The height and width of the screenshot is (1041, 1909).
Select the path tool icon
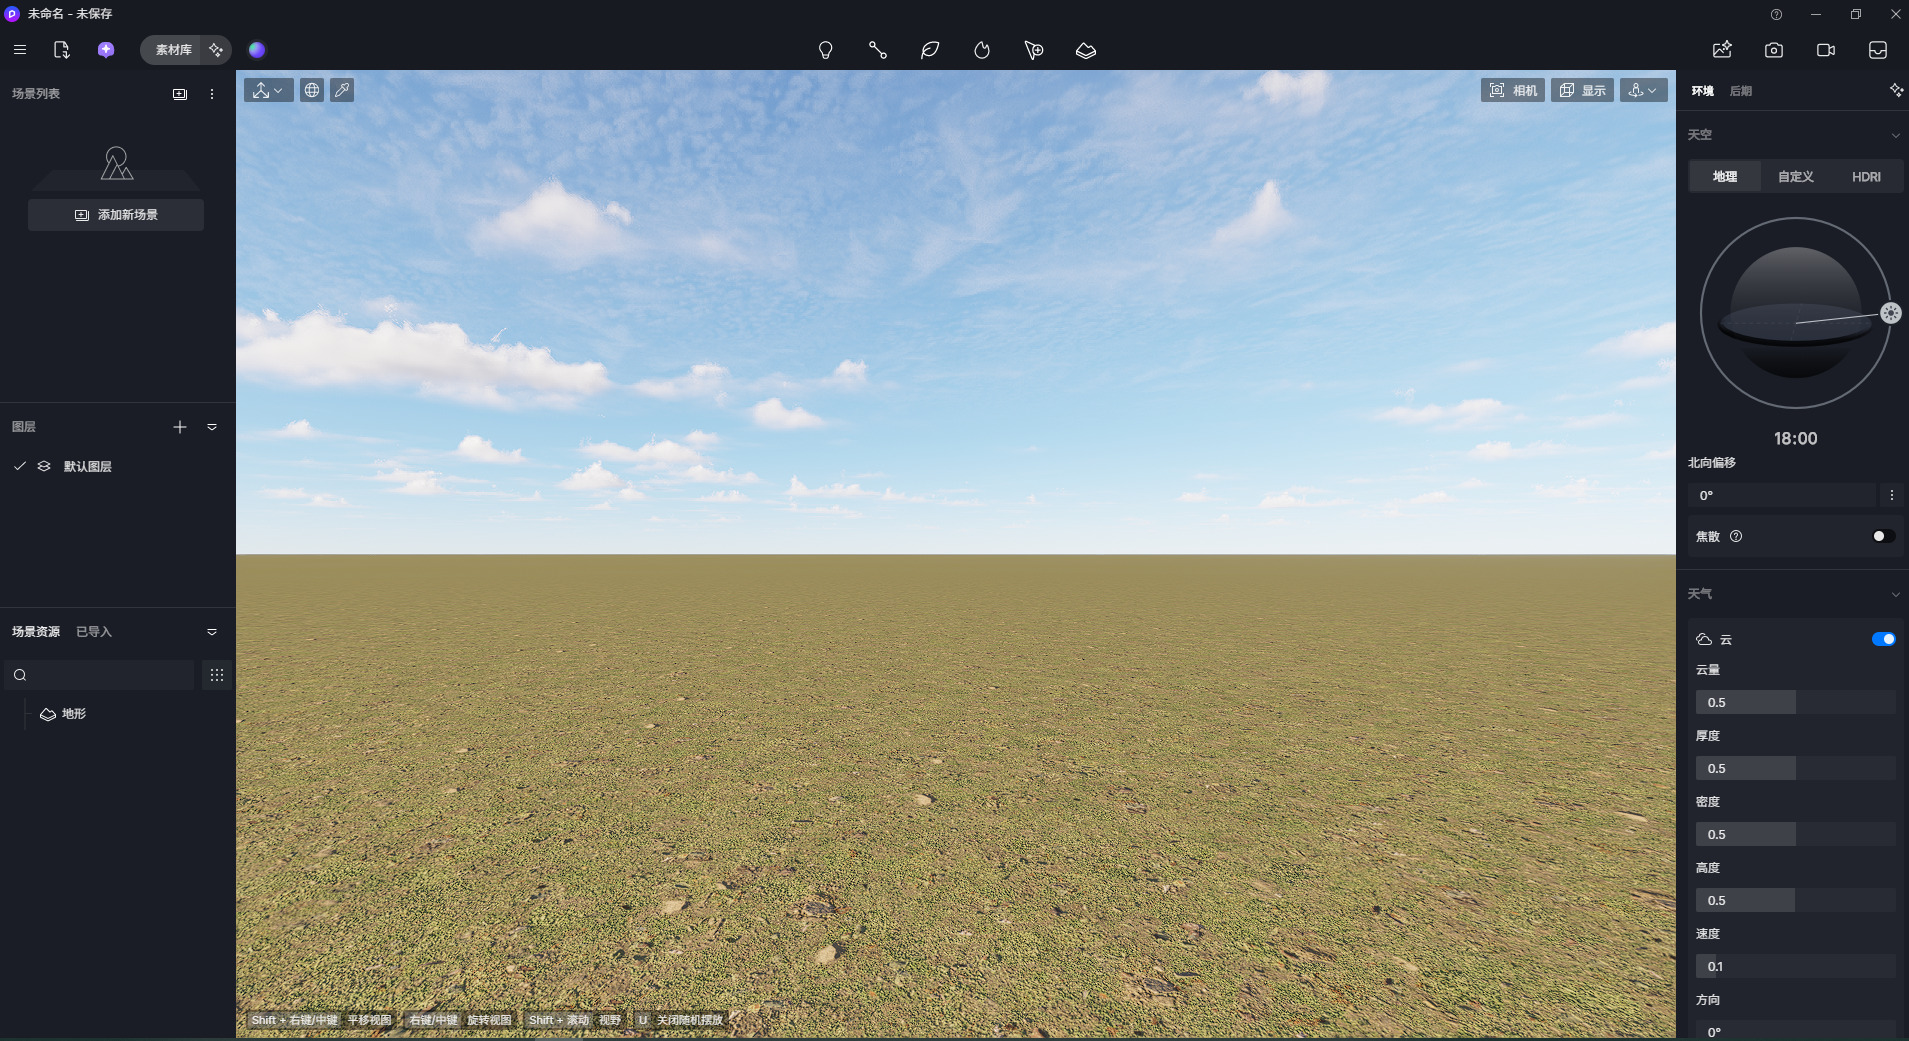(877, 50)
